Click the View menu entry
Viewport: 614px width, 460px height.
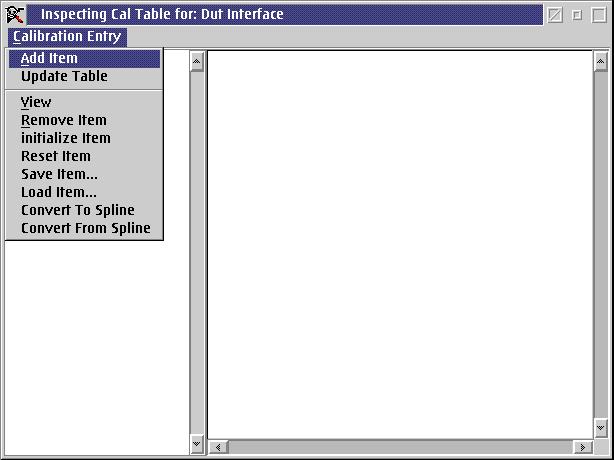tap(84, 102)
